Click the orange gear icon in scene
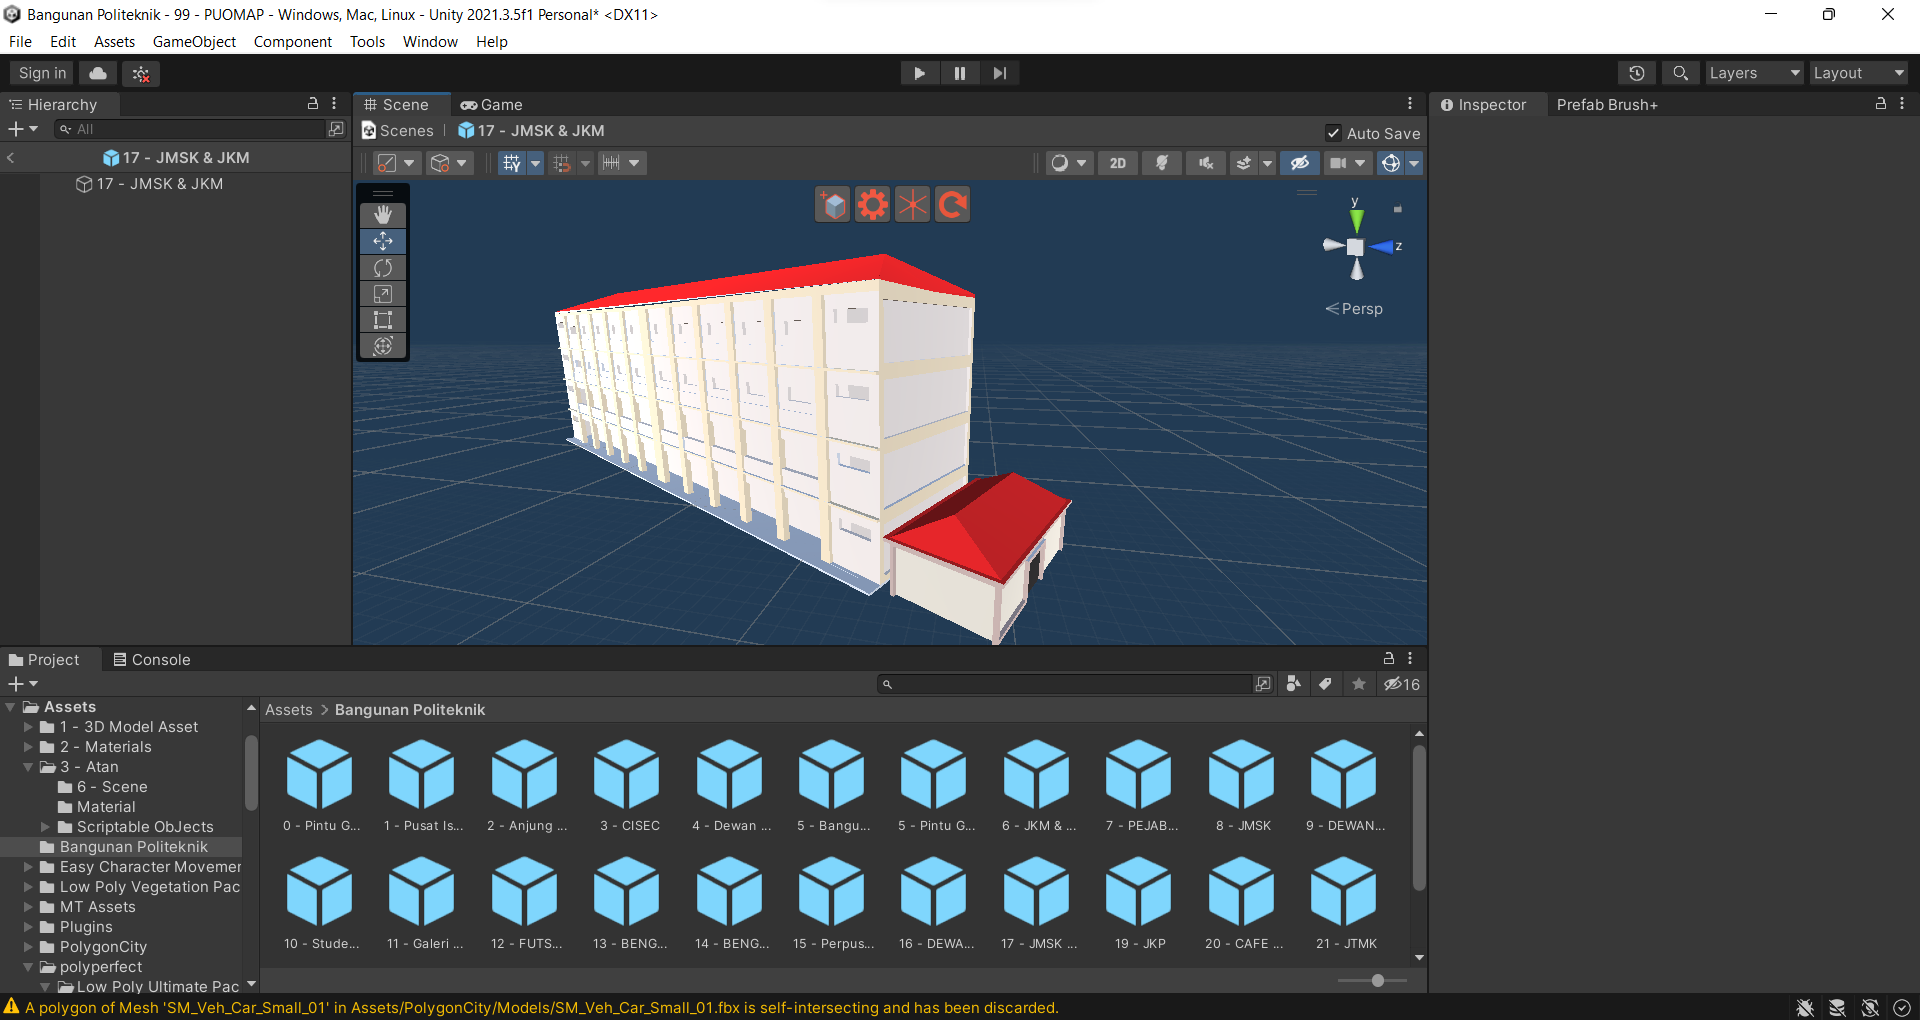 872,205
